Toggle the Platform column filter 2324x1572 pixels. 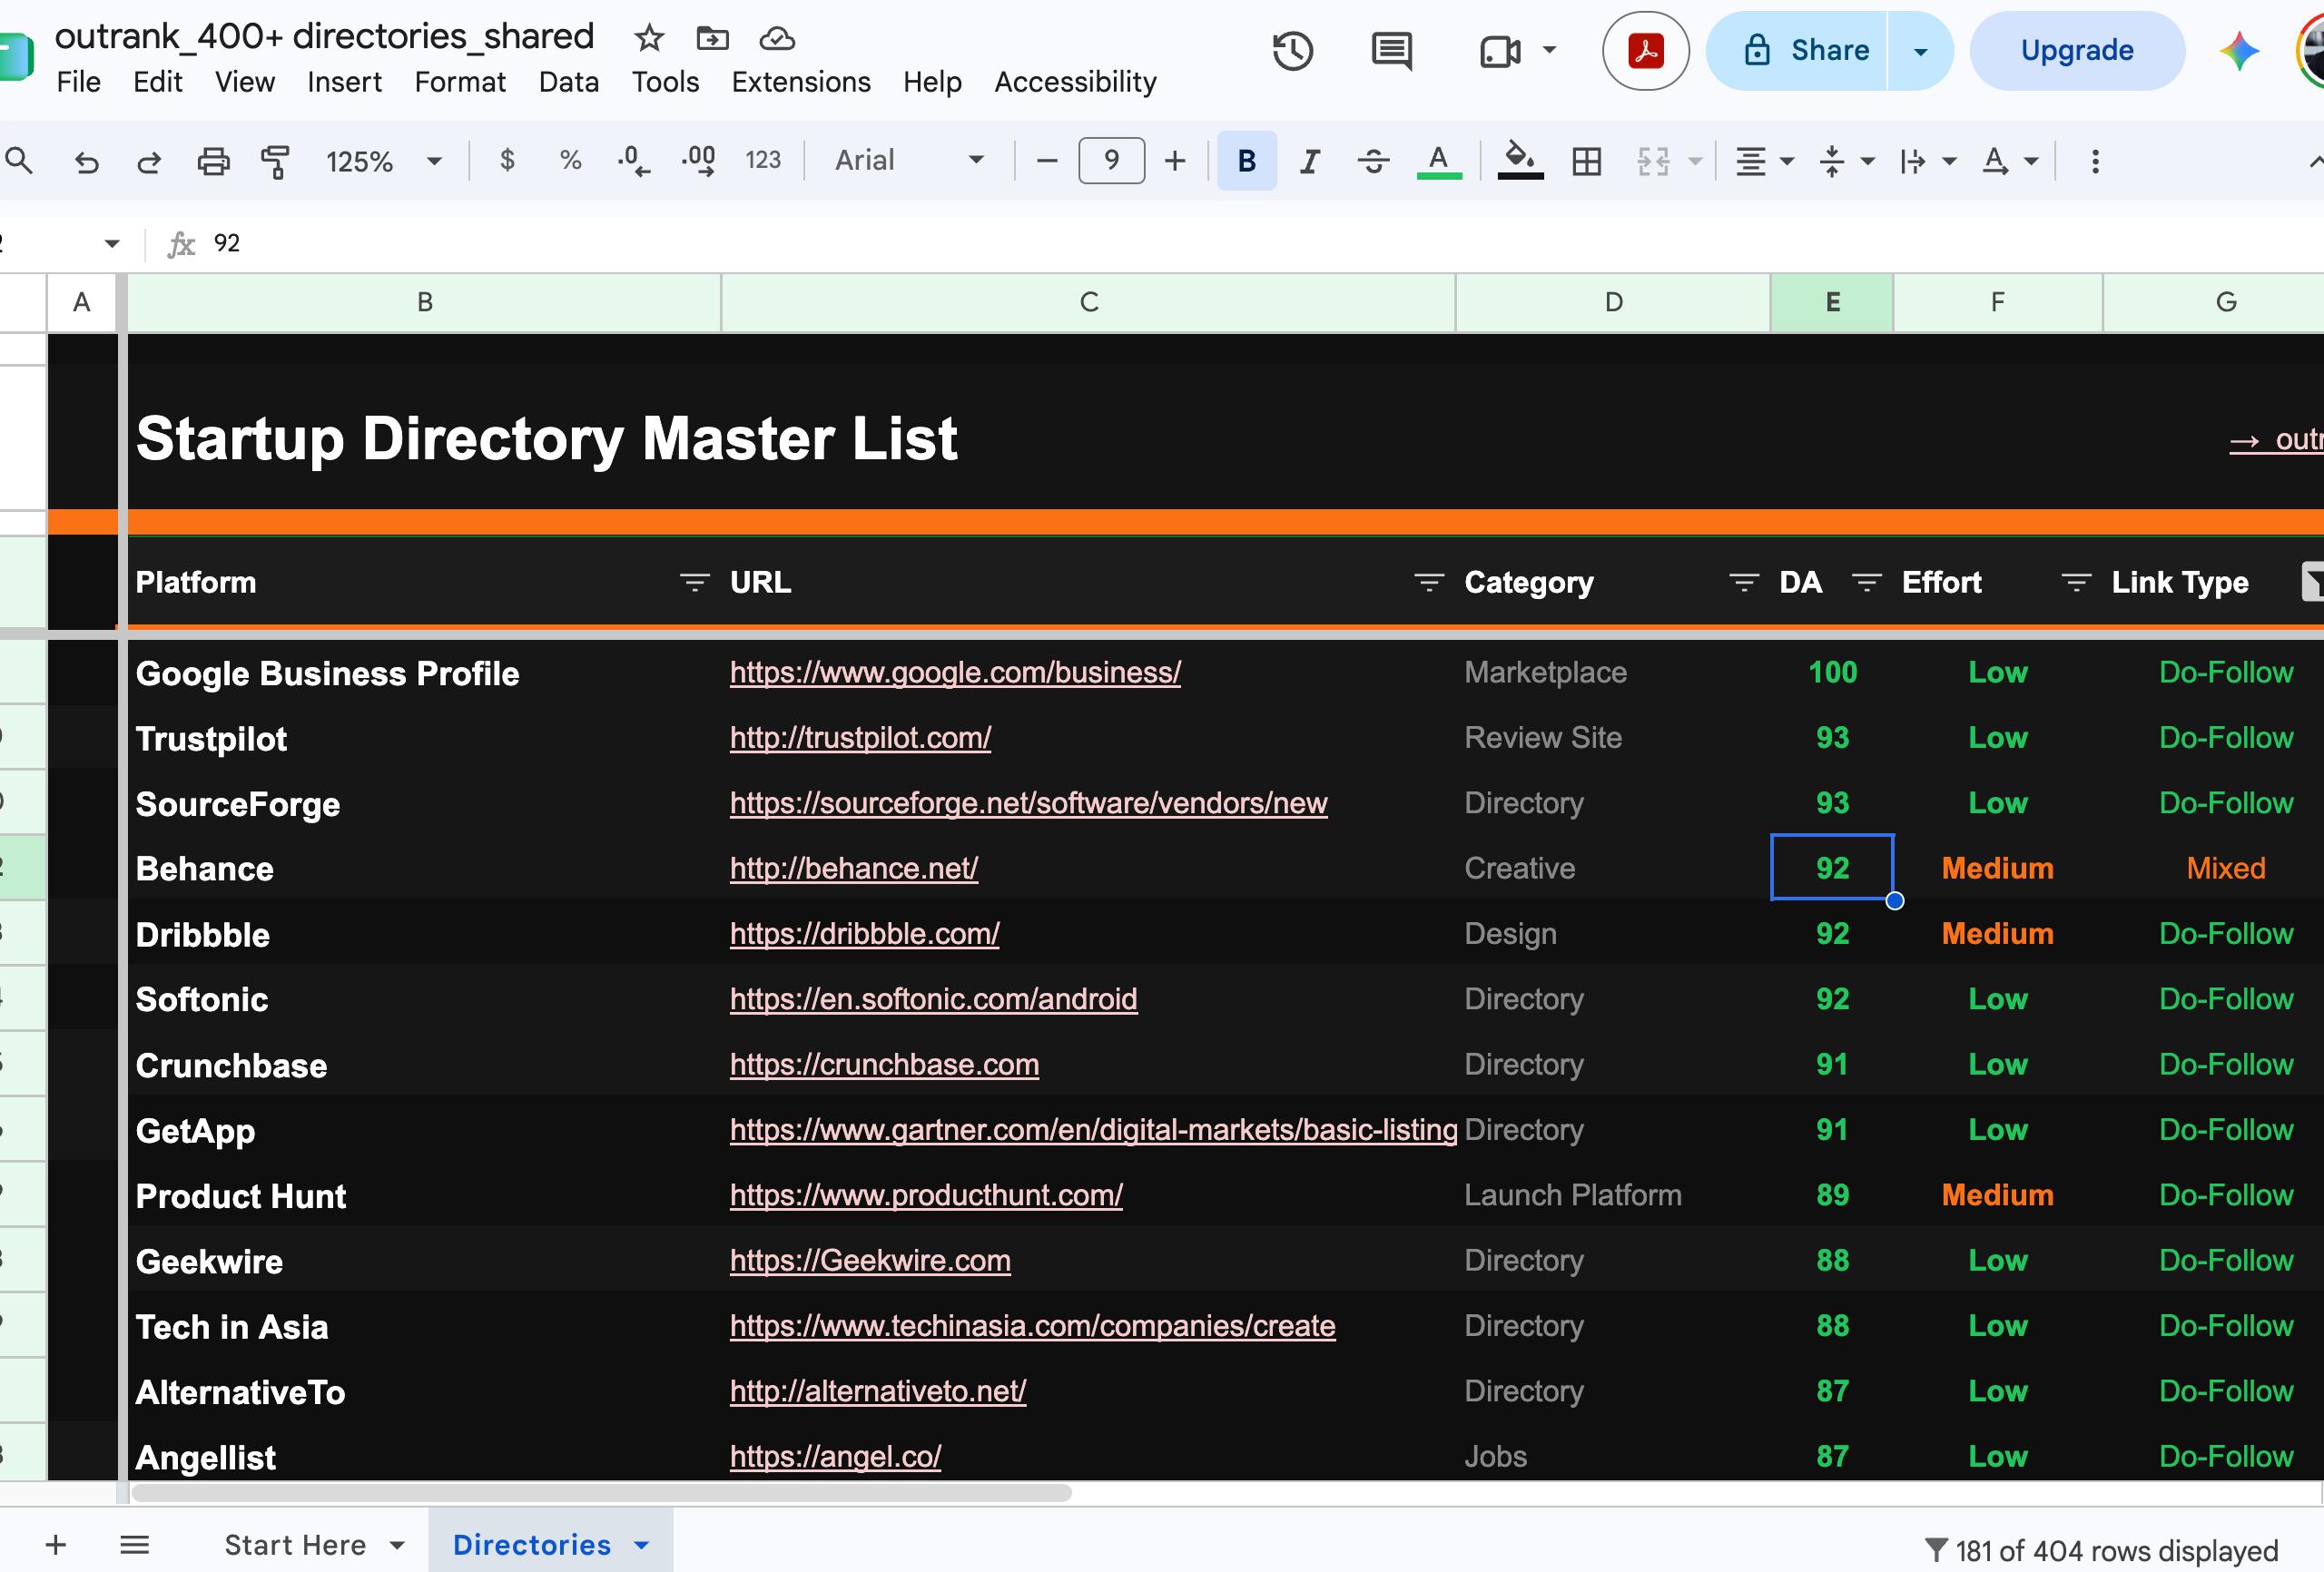pos(694,582)
